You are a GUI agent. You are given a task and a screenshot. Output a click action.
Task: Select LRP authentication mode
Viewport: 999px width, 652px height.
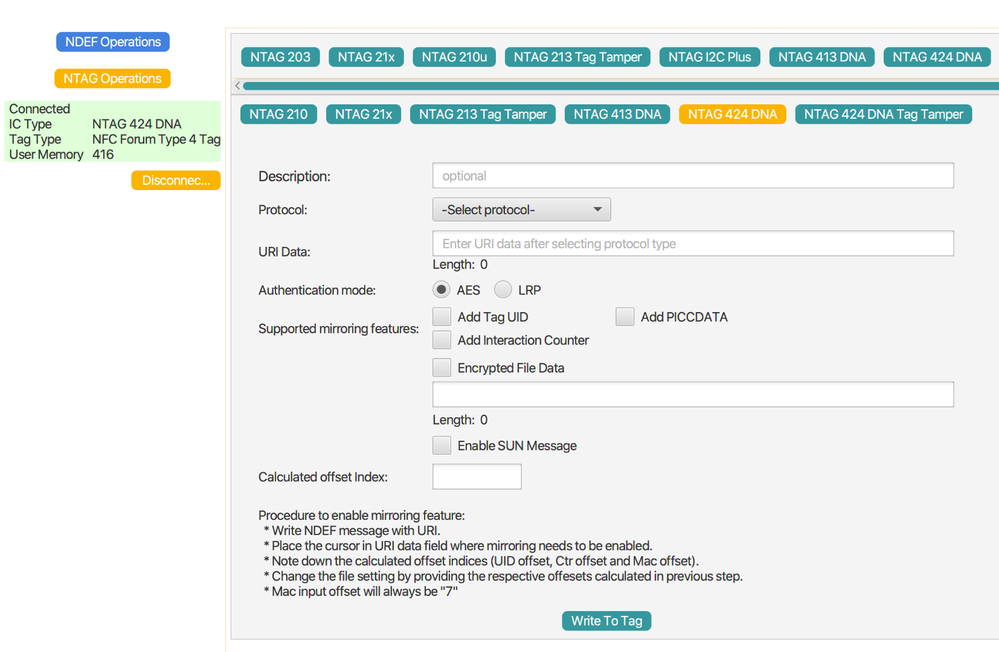pyautogui.click(x=503, y=289)
